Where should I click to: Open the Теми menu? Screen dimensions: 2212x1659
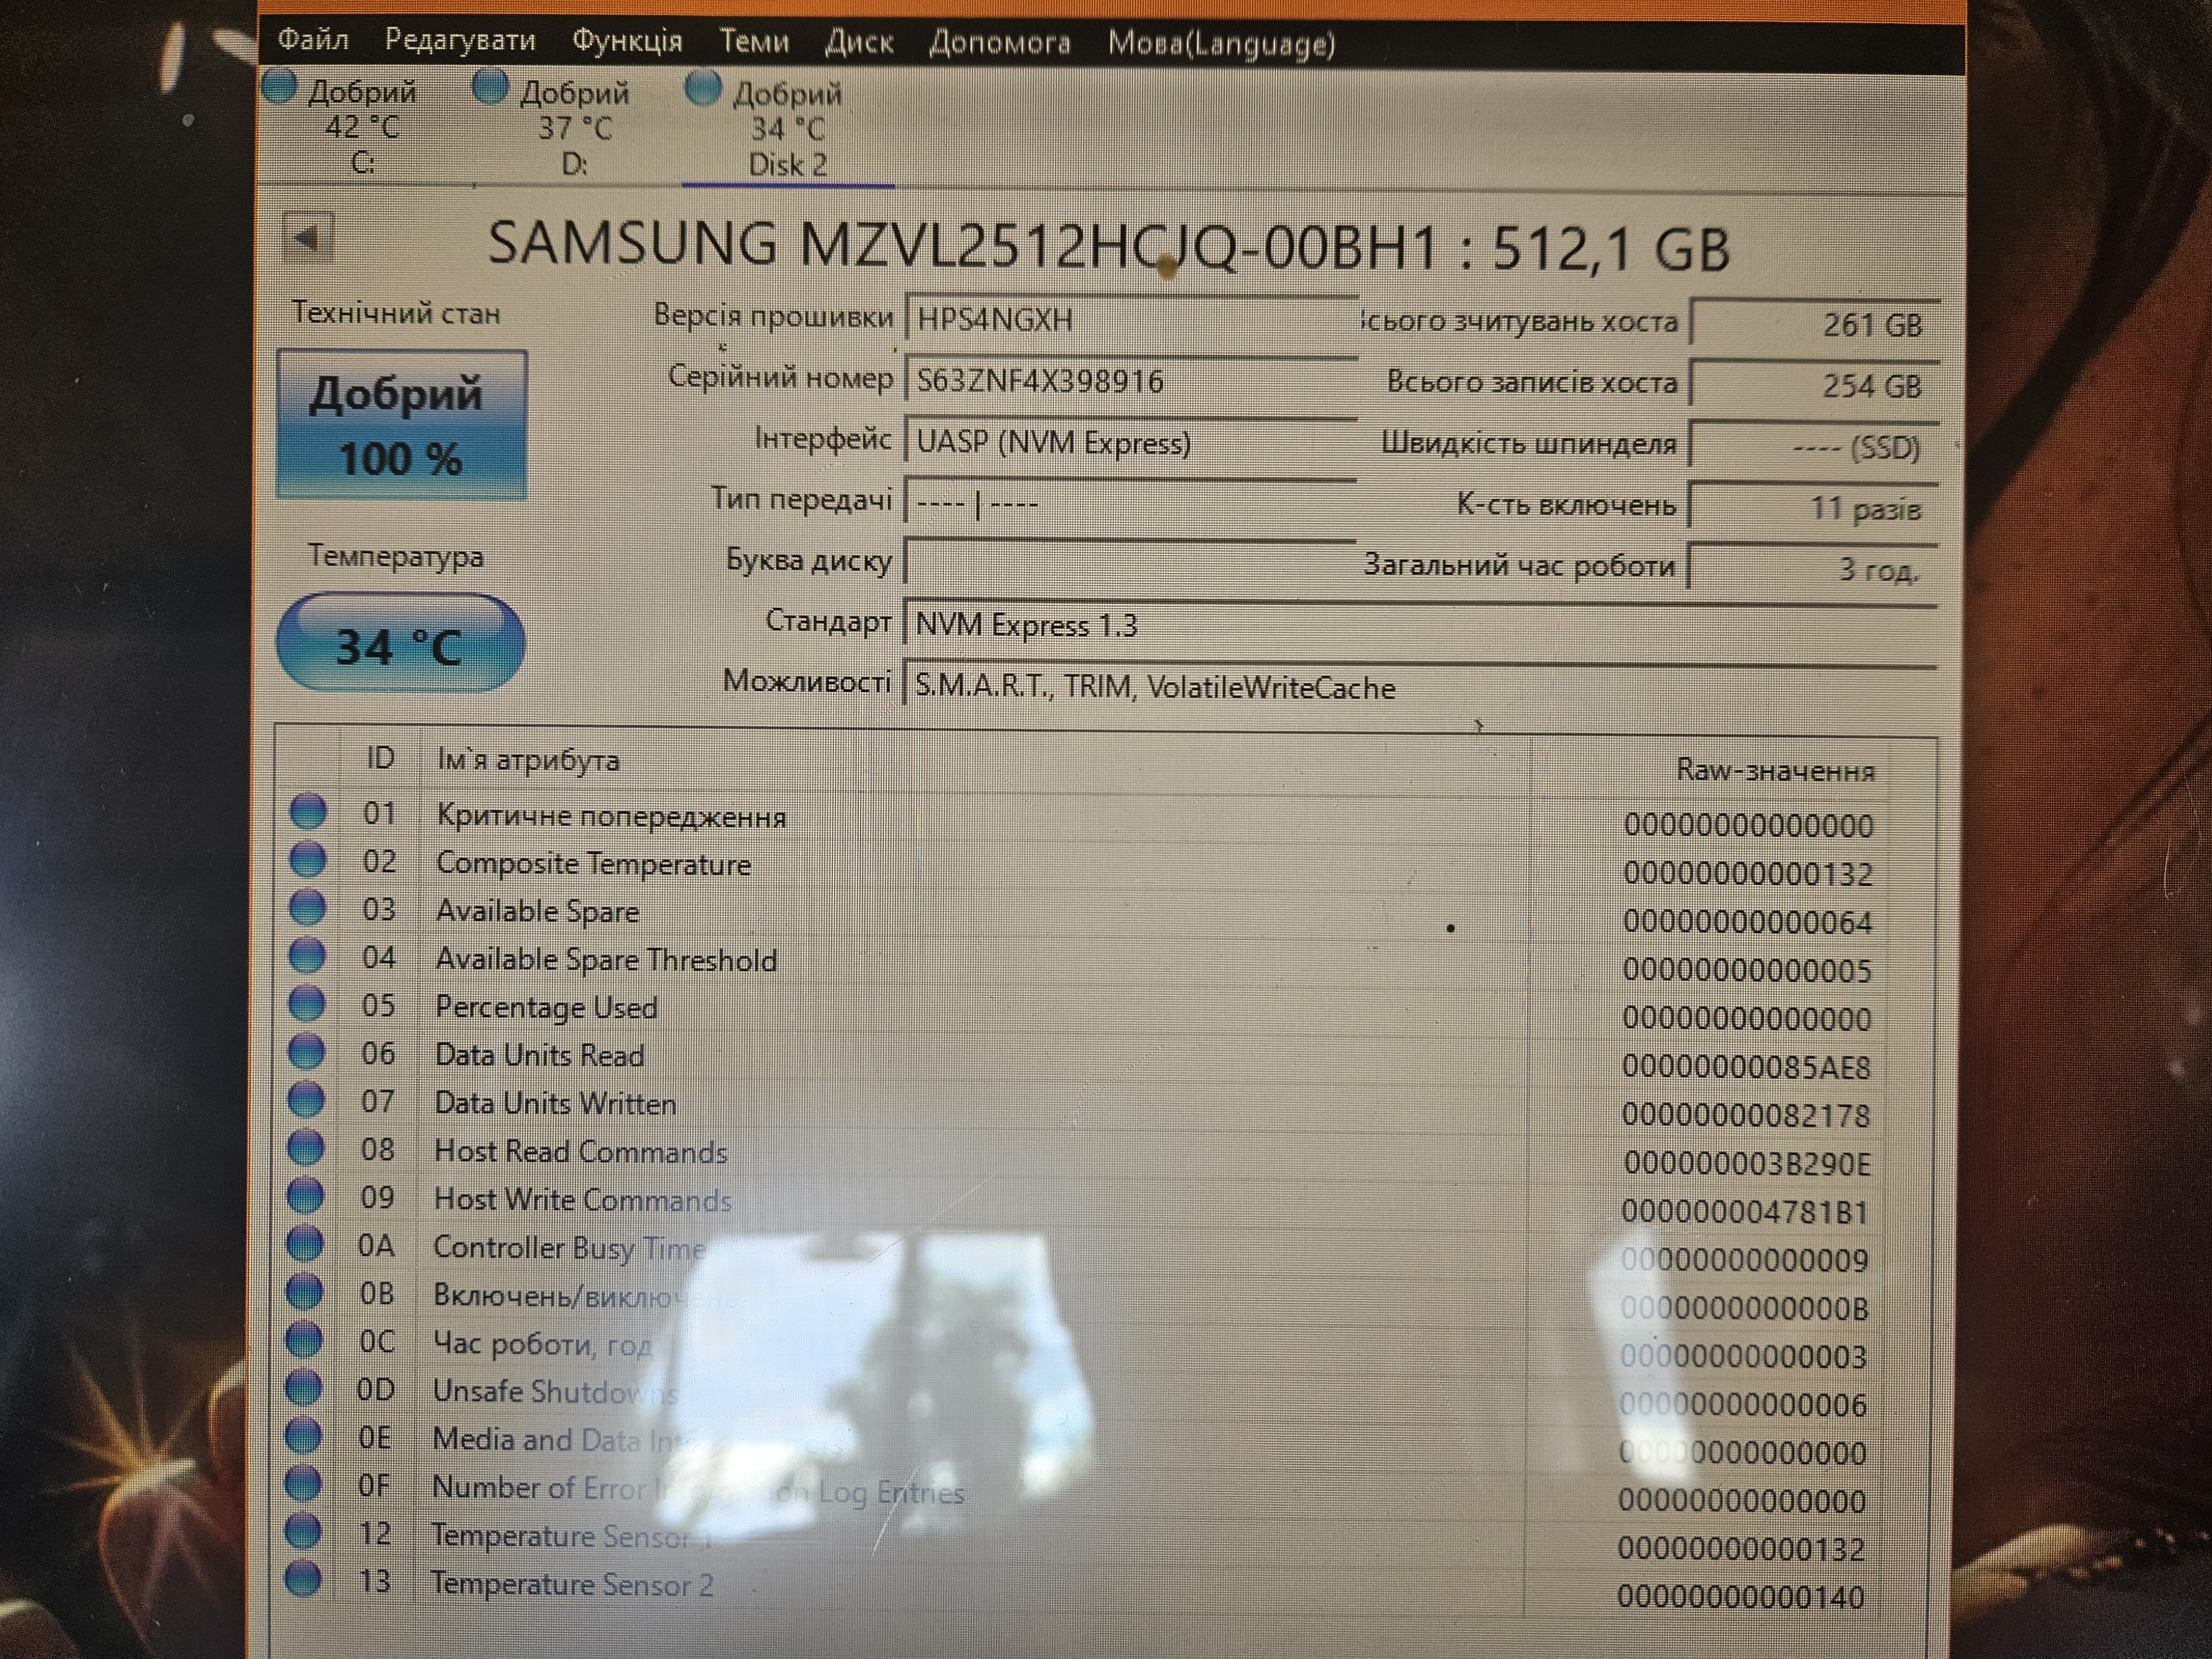coord(754,41)
